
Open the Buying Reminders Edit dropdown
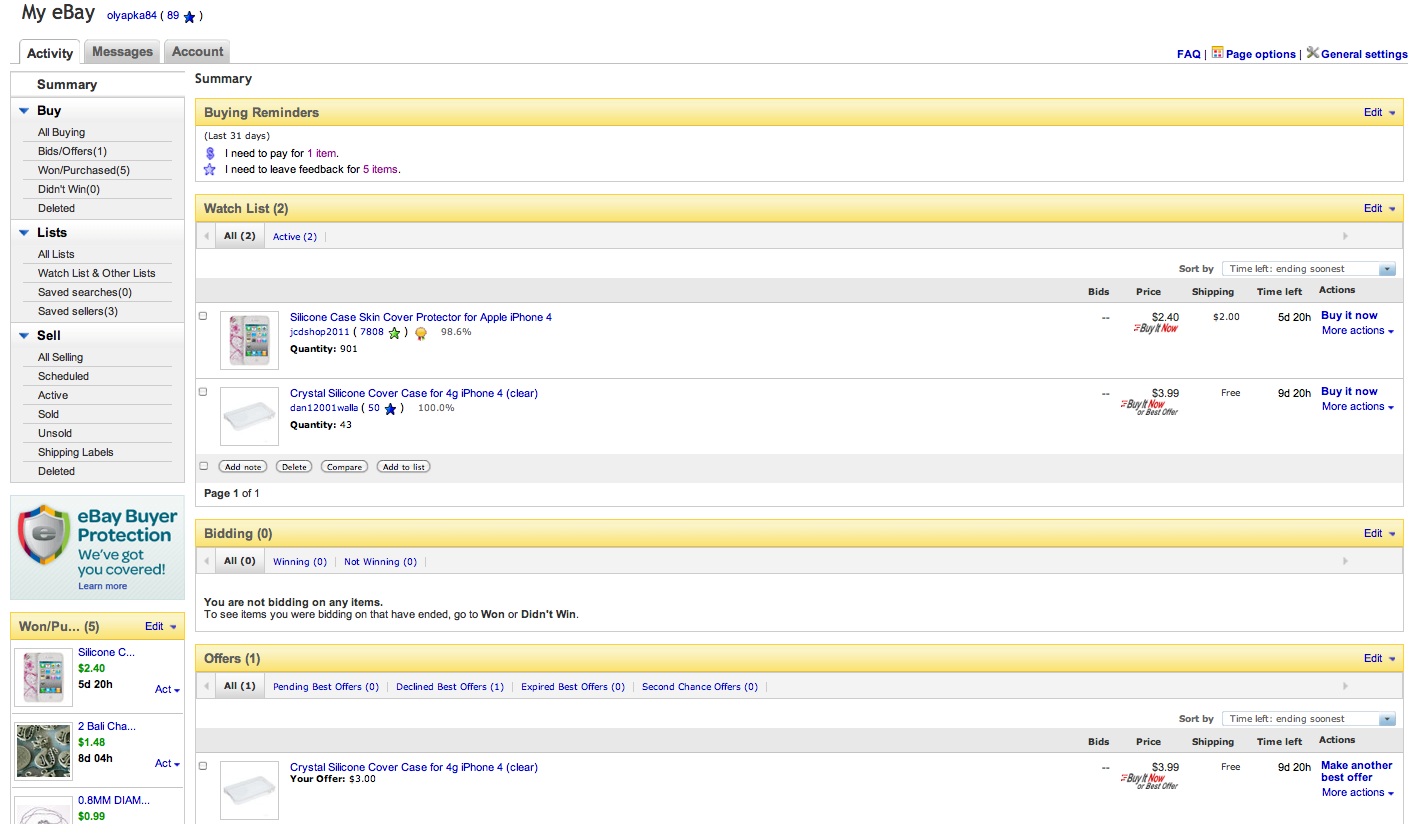point(1380,113)
